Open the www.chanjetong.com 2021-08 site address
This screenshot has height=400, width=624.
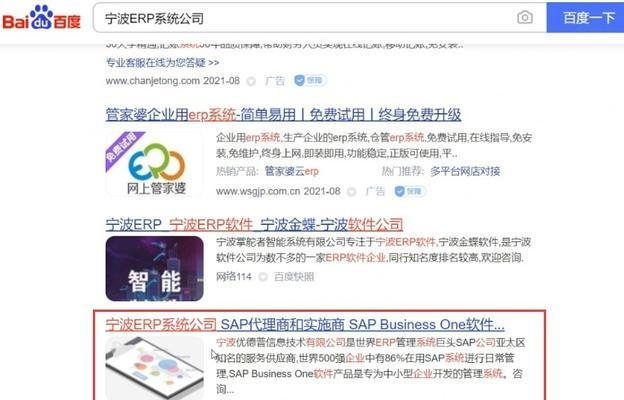coord(173,81)
